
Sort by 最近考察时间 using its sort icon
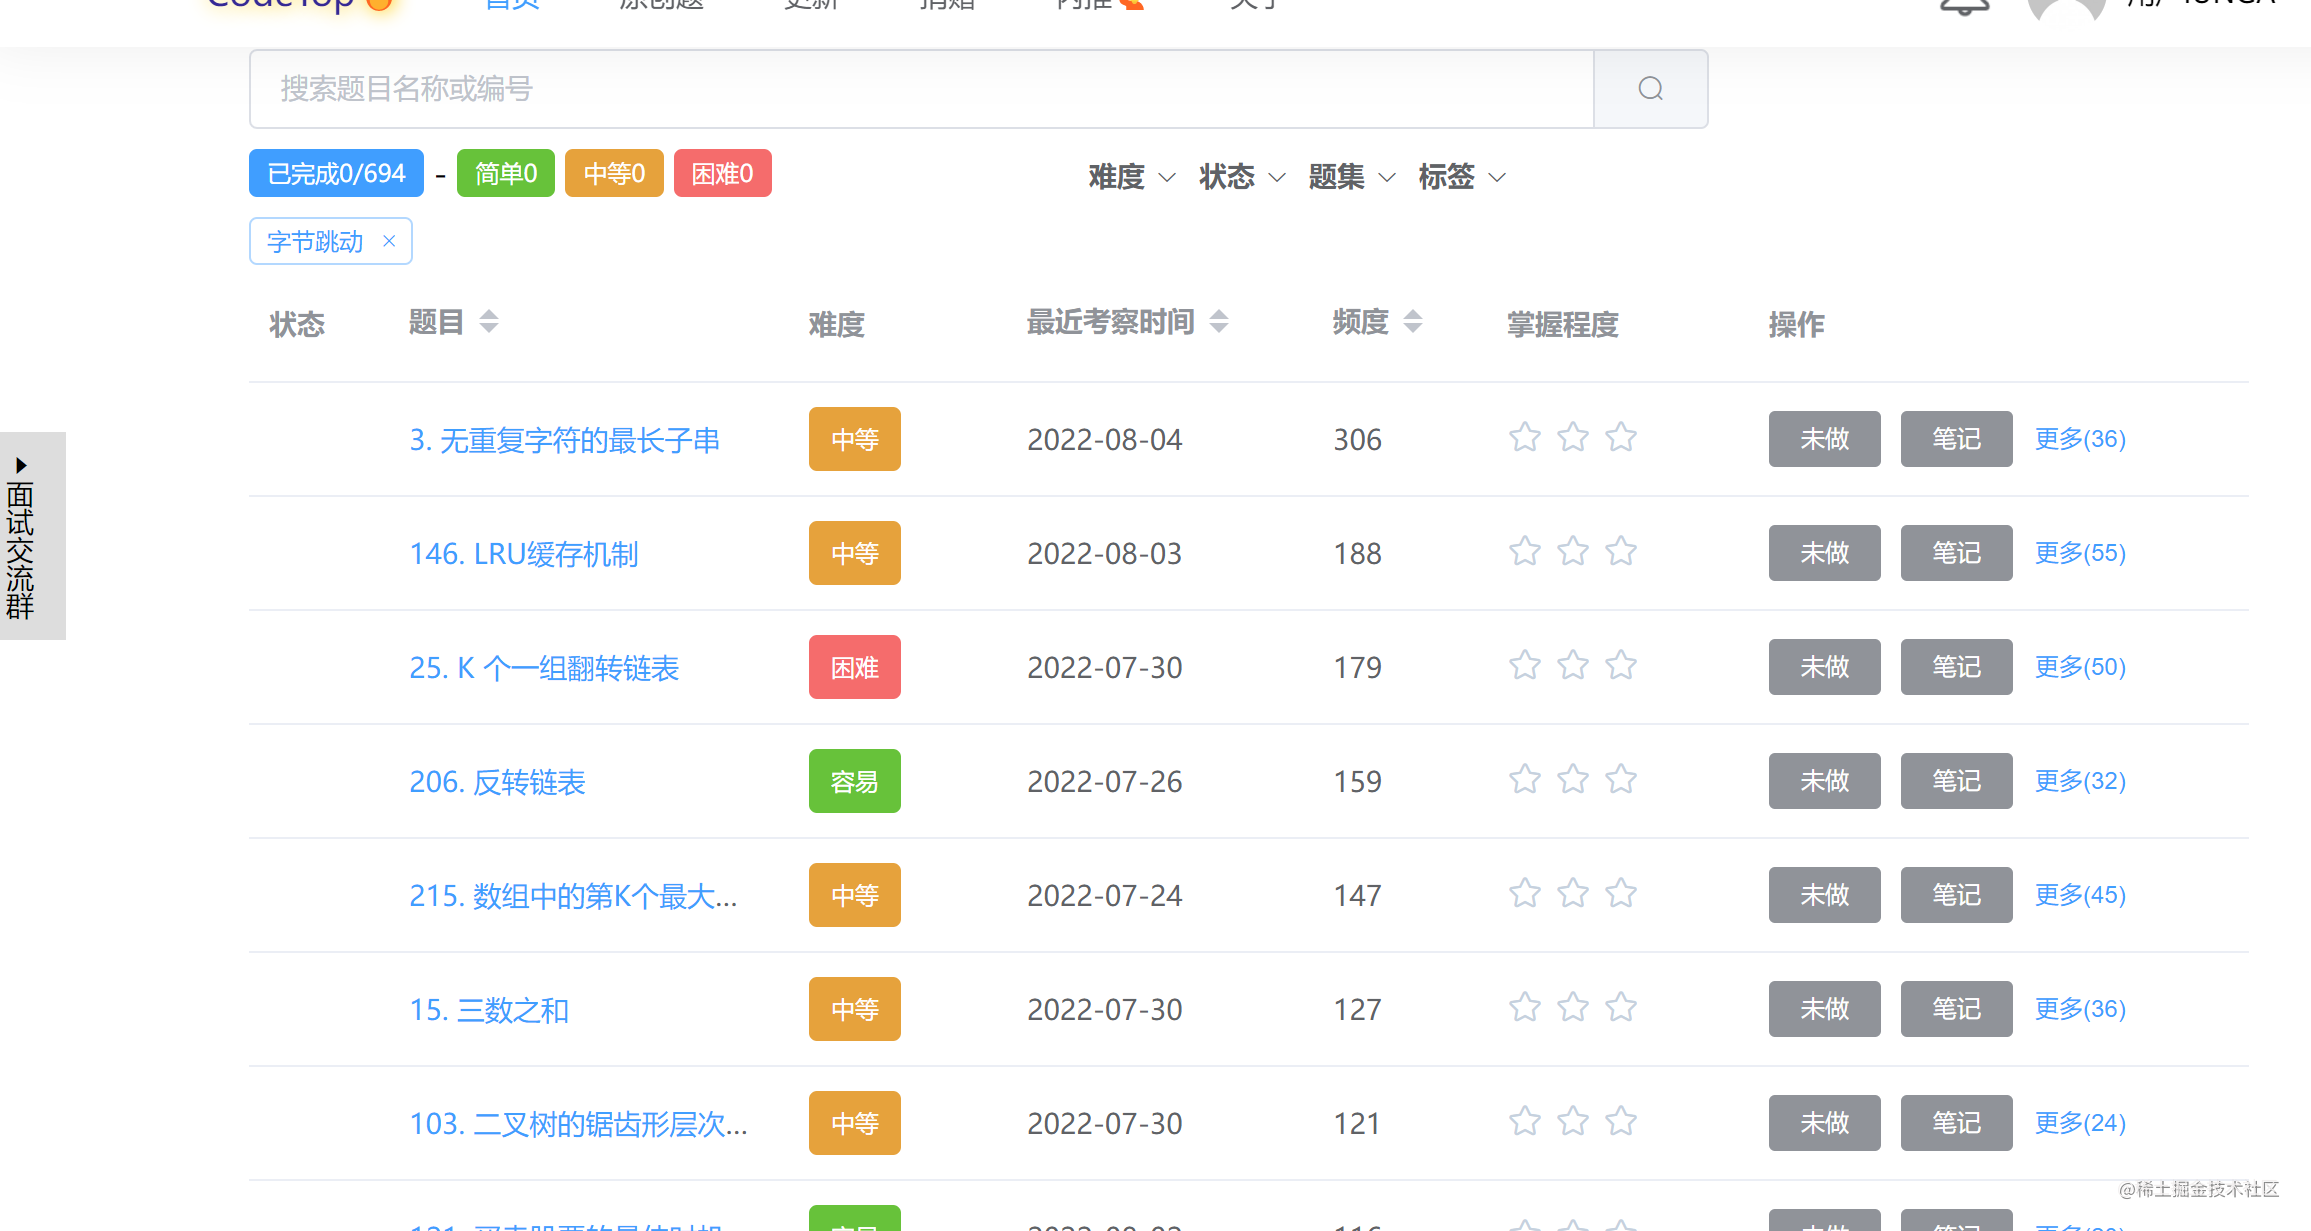(x=1220, y=321)
